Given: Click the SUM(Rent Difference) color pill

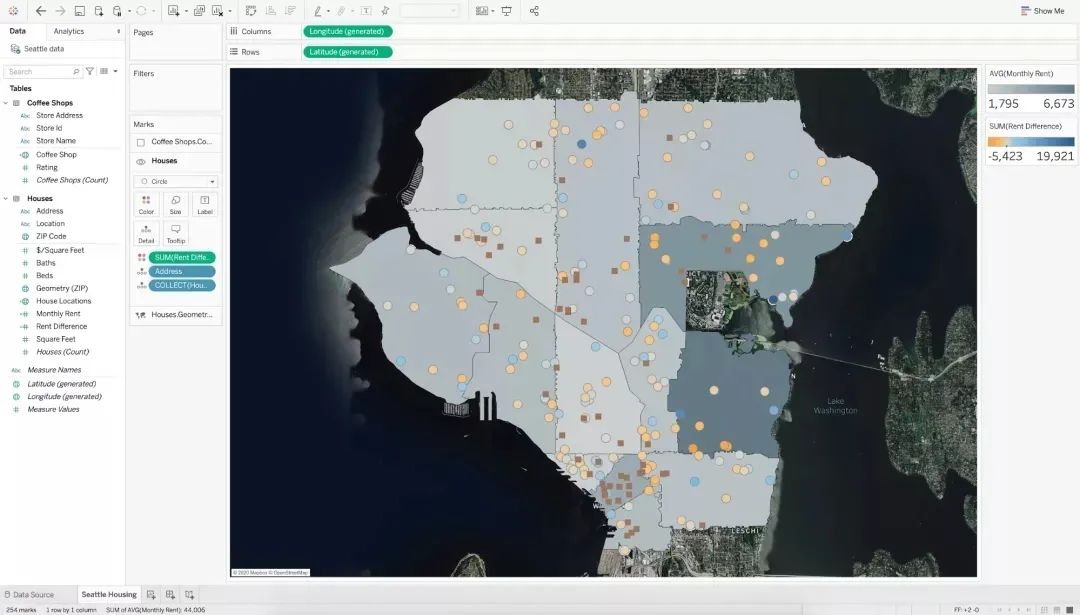Looking at the screenshot, I should click(182, 258).
